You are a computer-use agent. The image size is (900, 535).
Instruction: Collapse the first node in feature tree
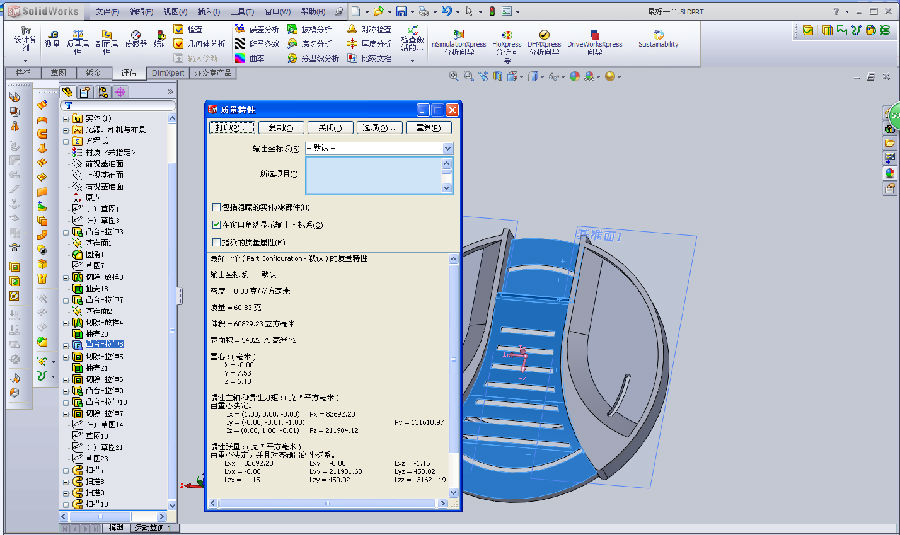coord(66,119)
